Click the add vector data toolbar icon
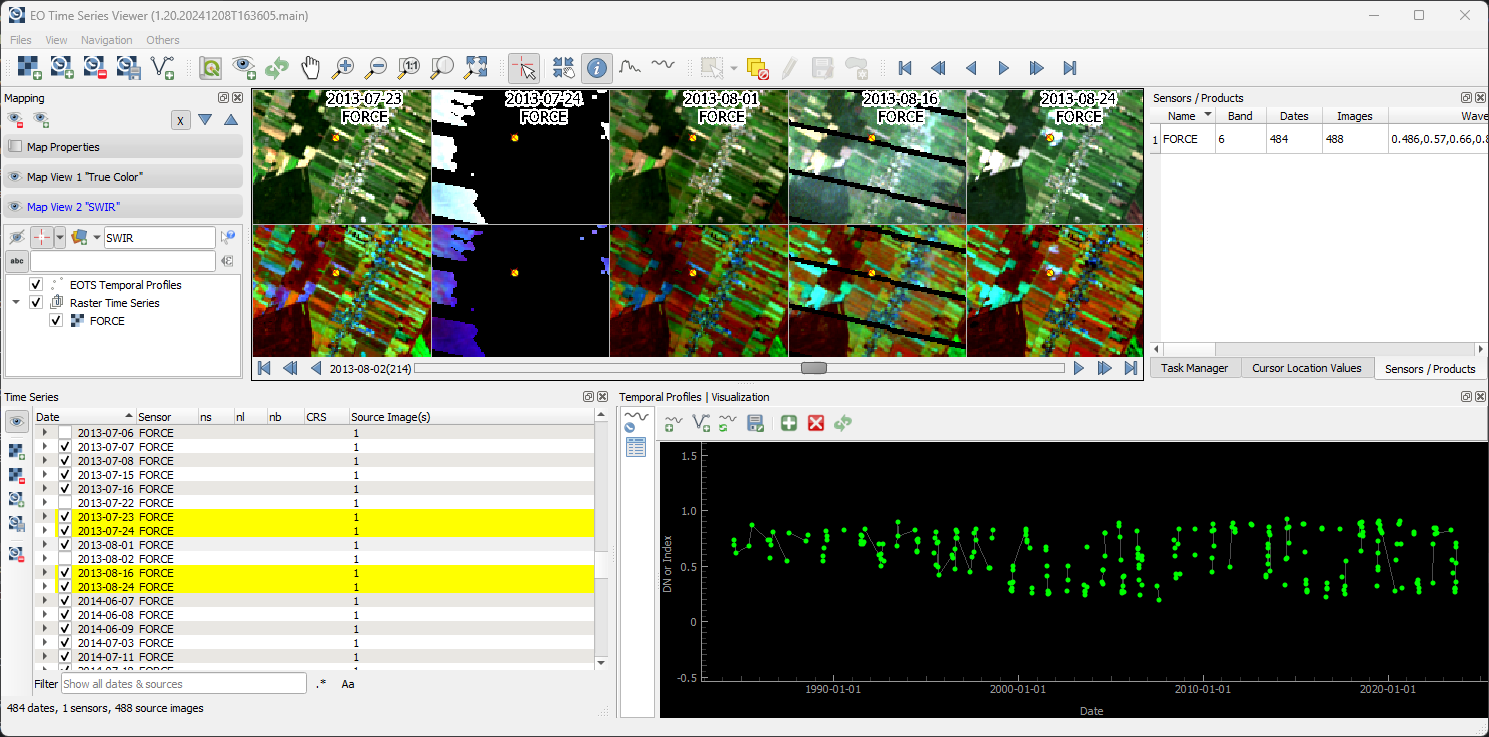This screenshot has width=1489, height=737. coord(161,68)
